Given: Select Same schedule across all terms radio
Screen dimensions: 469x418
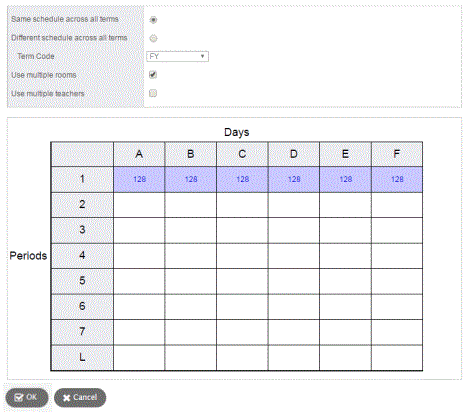Looking at the screenshot, I should click(153, 20).
